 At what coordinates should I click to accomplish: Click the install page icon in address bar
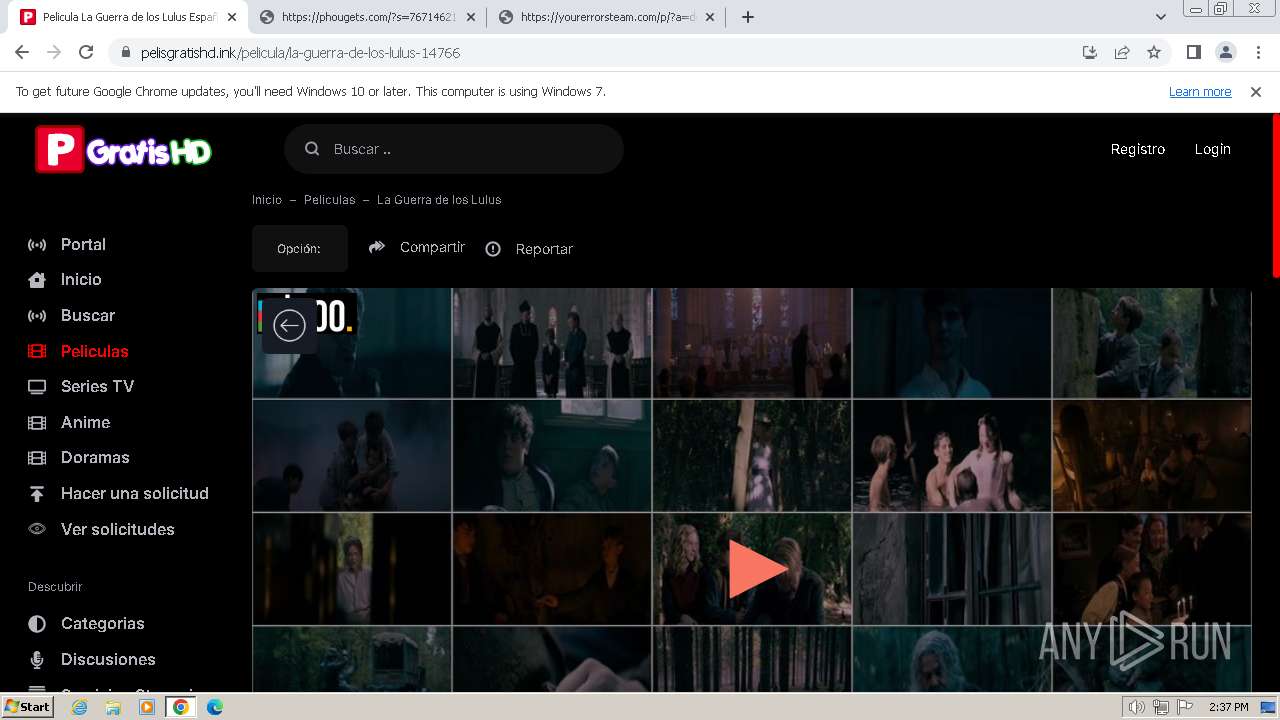coord(1090,52)
